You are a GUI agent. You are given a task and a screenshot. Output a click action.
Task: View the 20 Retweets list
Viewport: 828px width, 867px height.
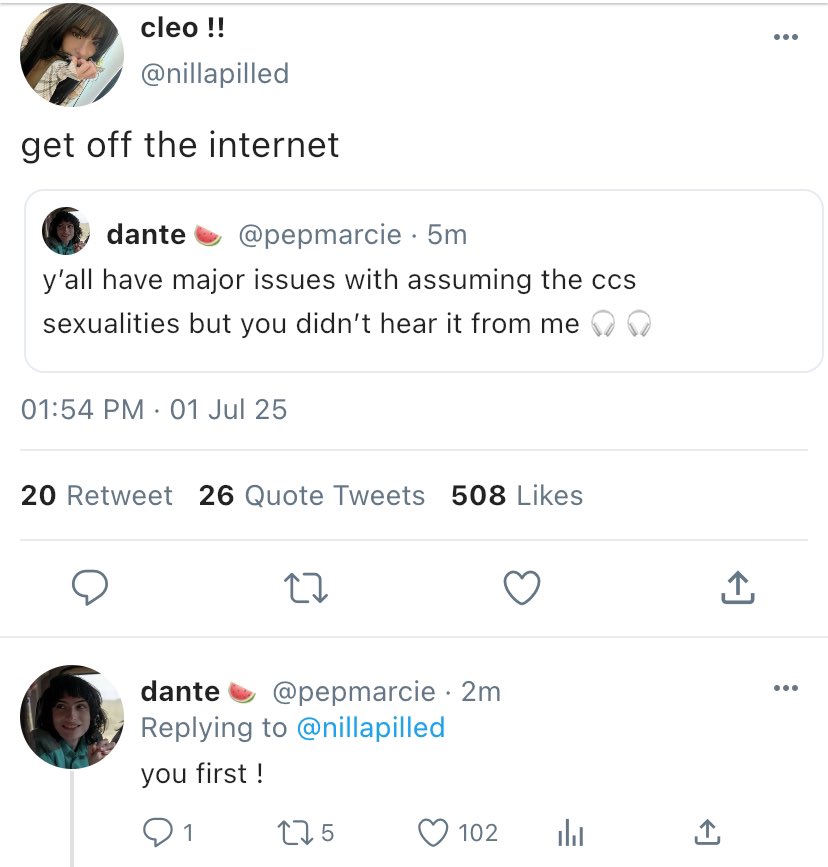[x=97, y=496]
